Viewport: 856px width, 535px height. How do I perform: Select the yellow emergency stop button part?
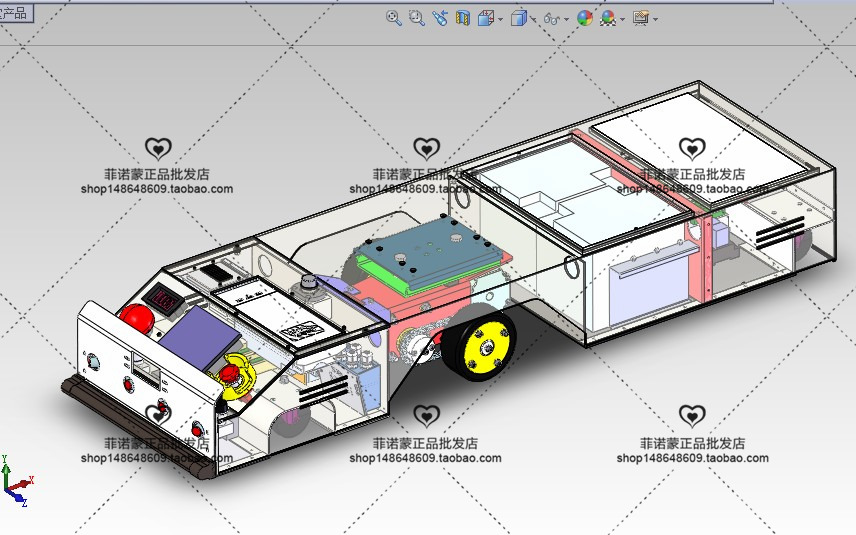click(234, 376)
